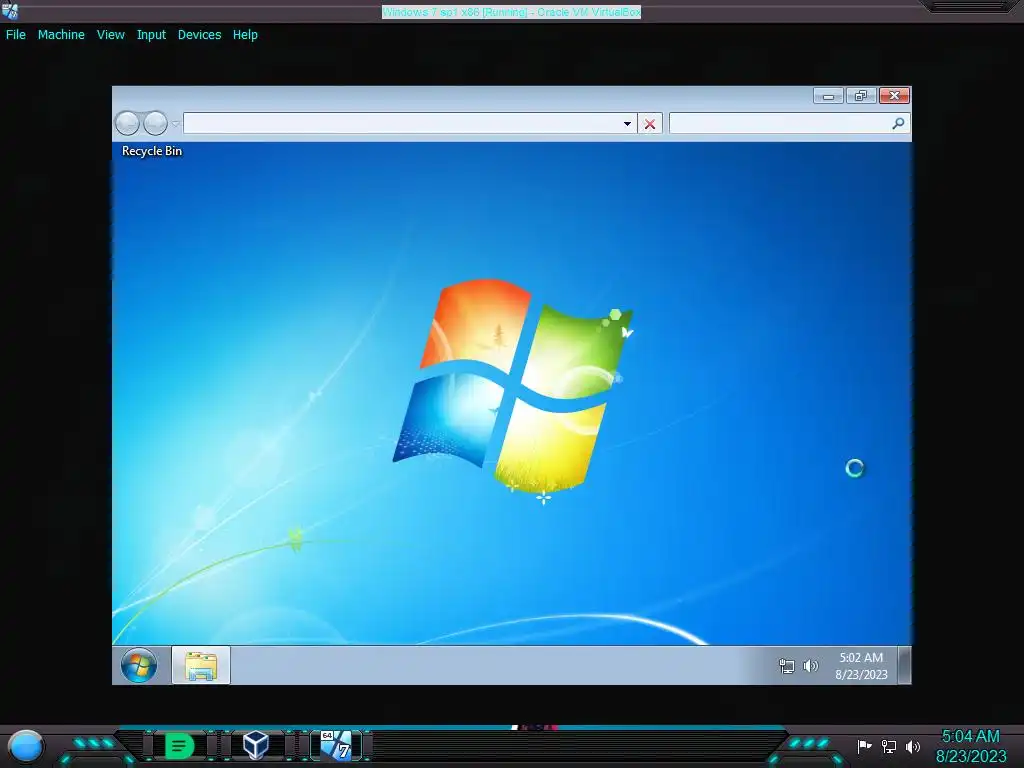The width and height of the screenshot is (1024, 768).
Task: Click the host volume speaker icon
Action: tap(913, 746)
